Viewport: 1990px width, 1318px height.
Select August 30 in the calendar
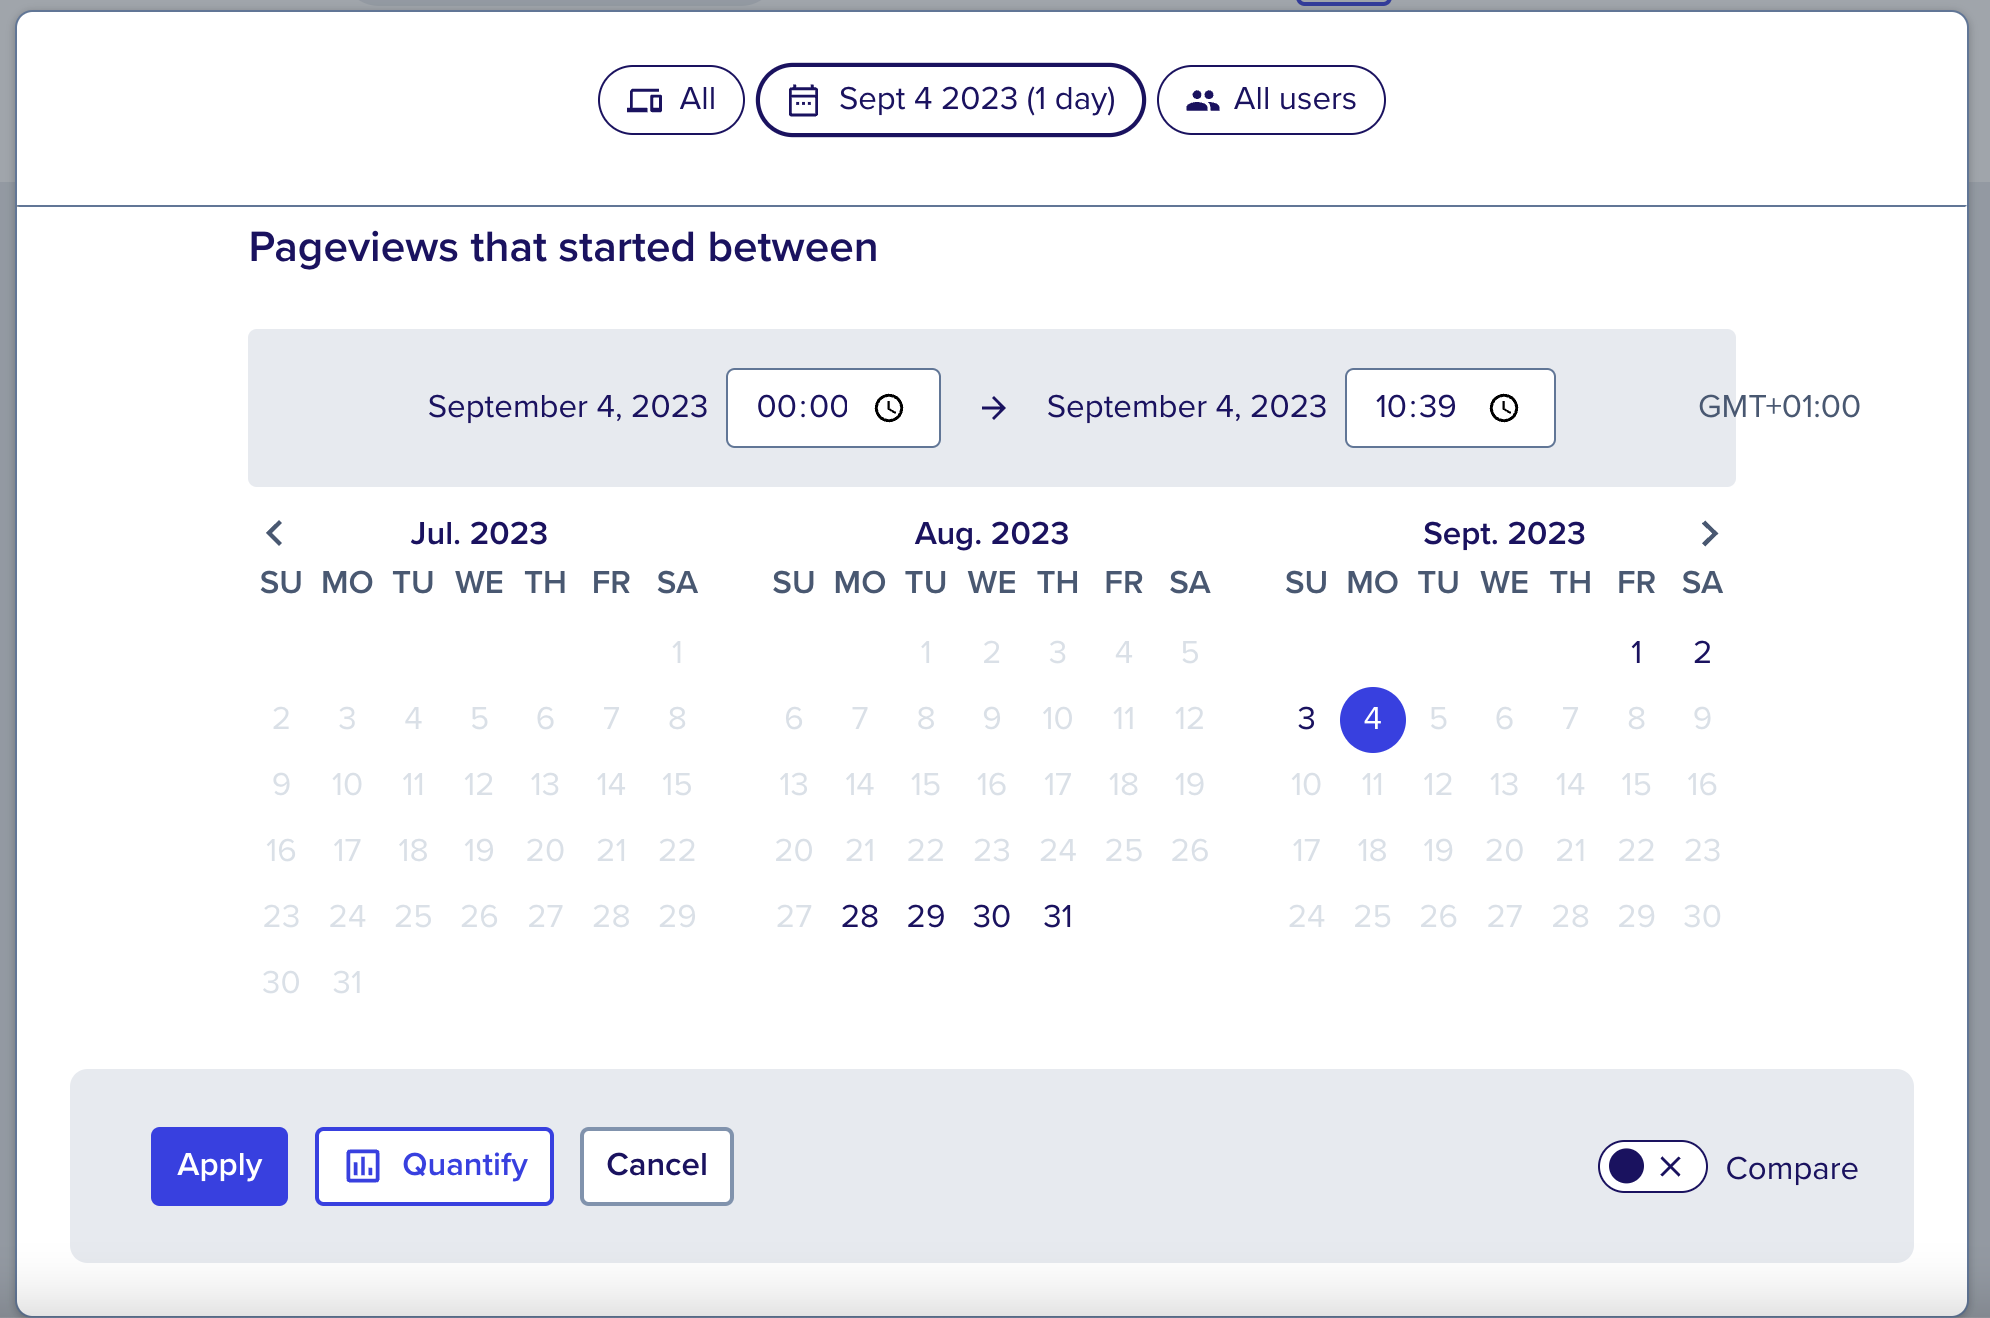992,917
